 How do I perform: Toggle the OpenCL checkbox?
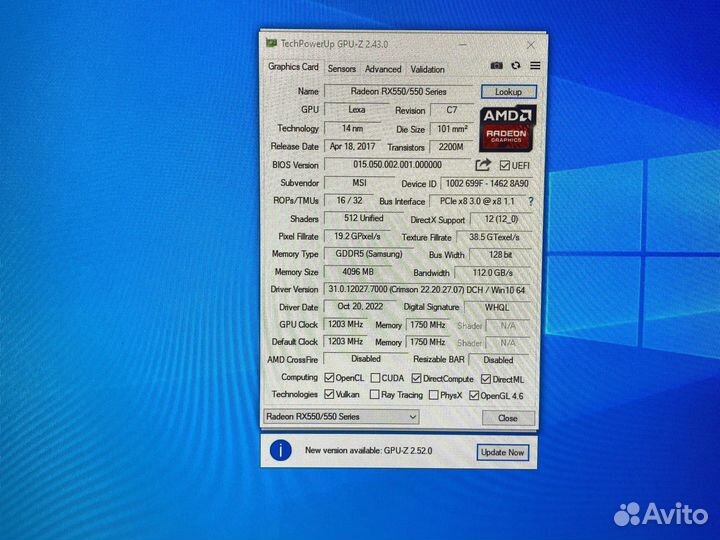click(329, 377)
